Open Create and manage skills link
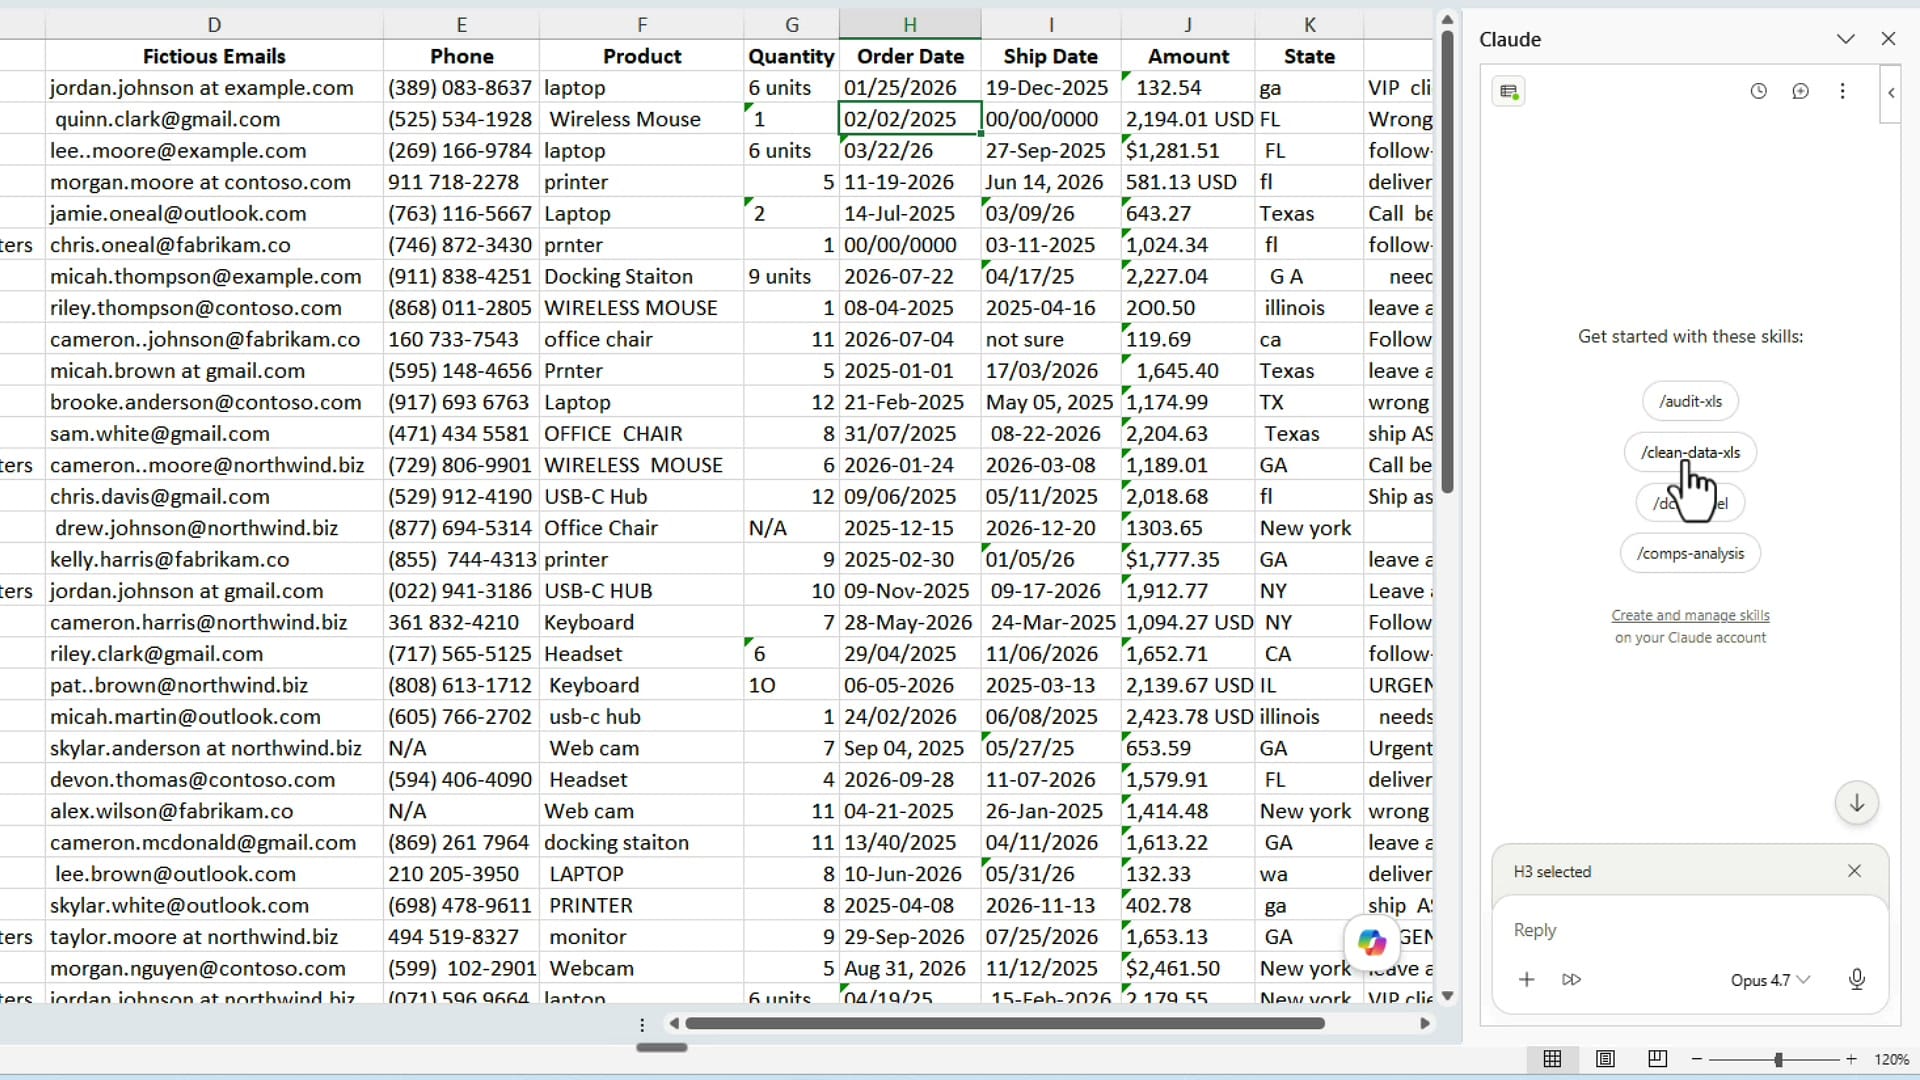The height and width of the screenshot is (1080, 1920). [x=1690, y=615]
